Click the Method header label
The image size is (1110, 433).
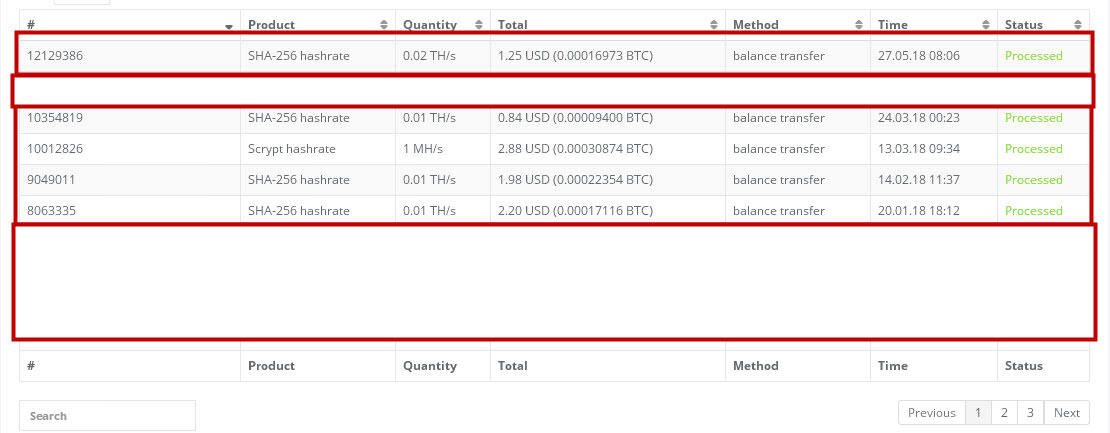tap(755, 25)
